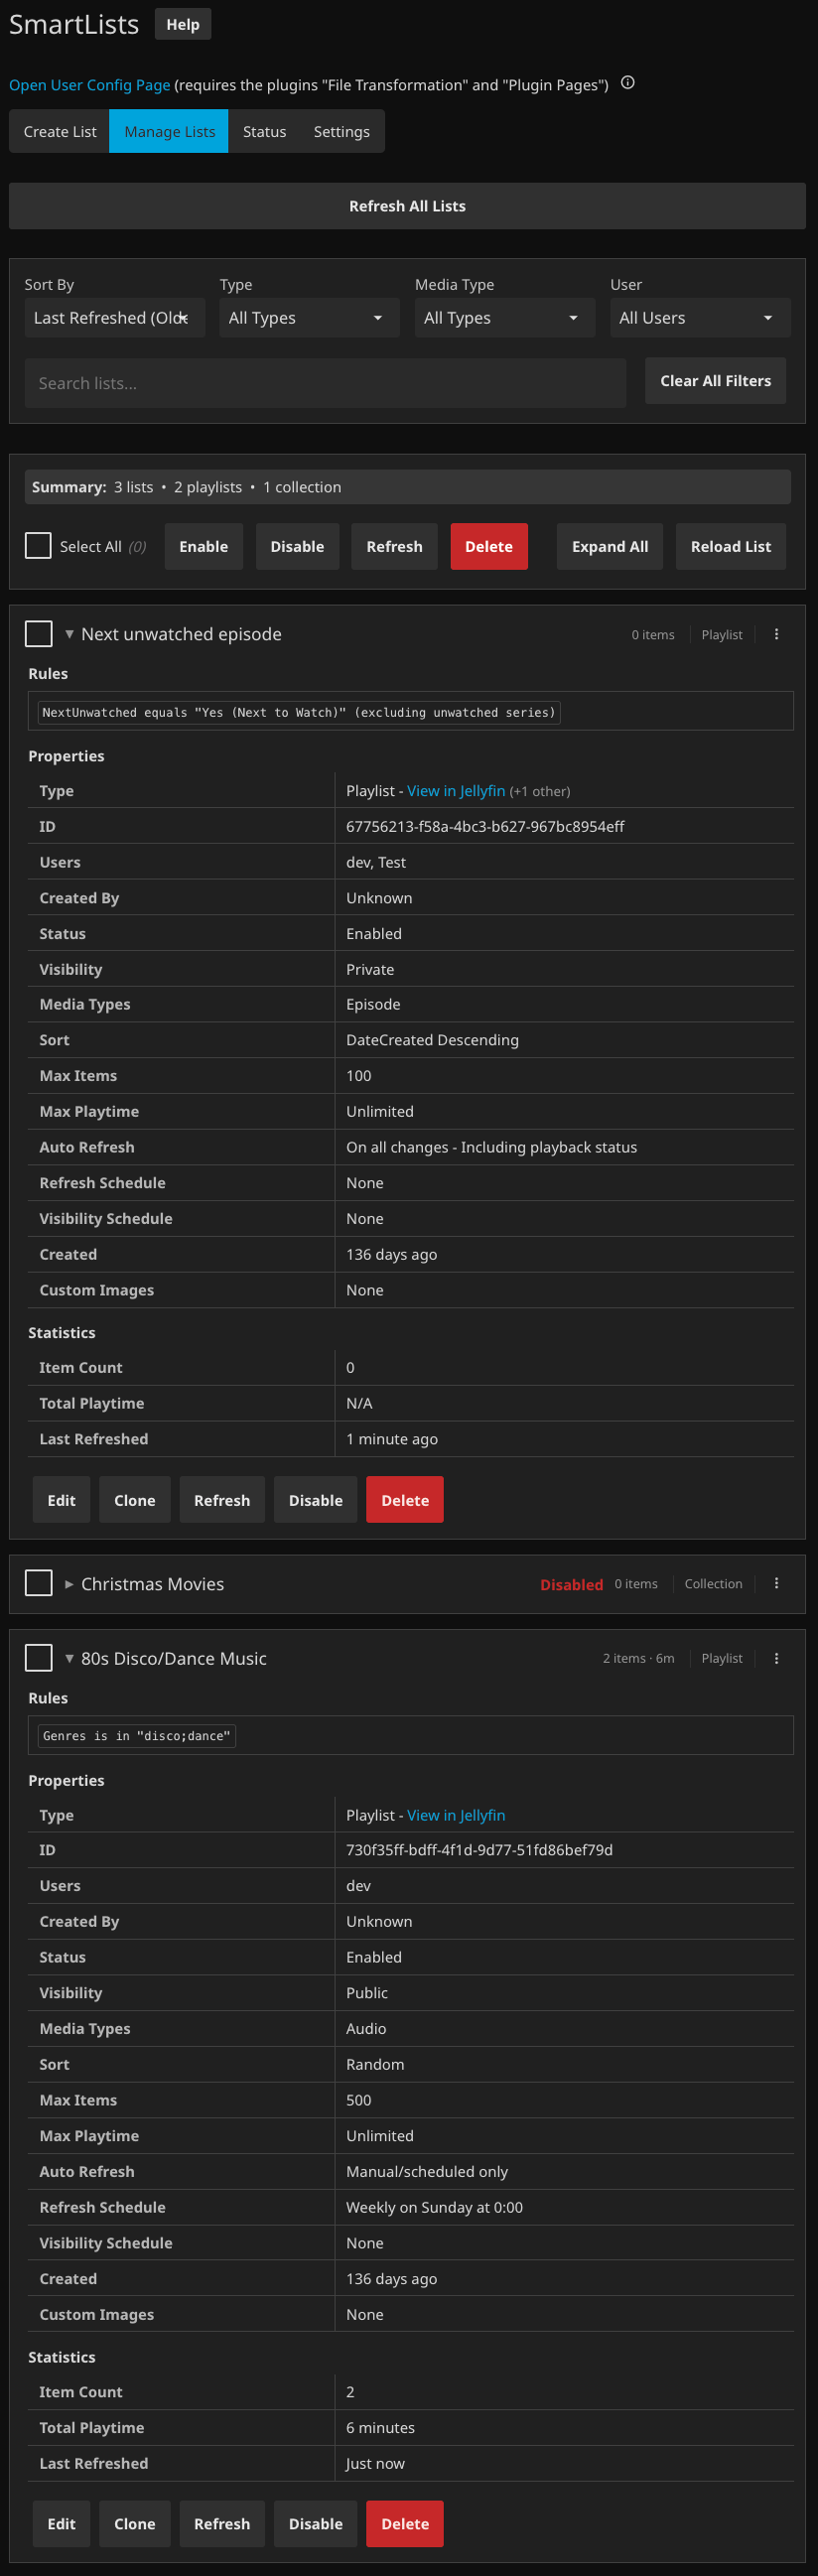
Task: Open User Config Page link
Action: coord(90,85)
